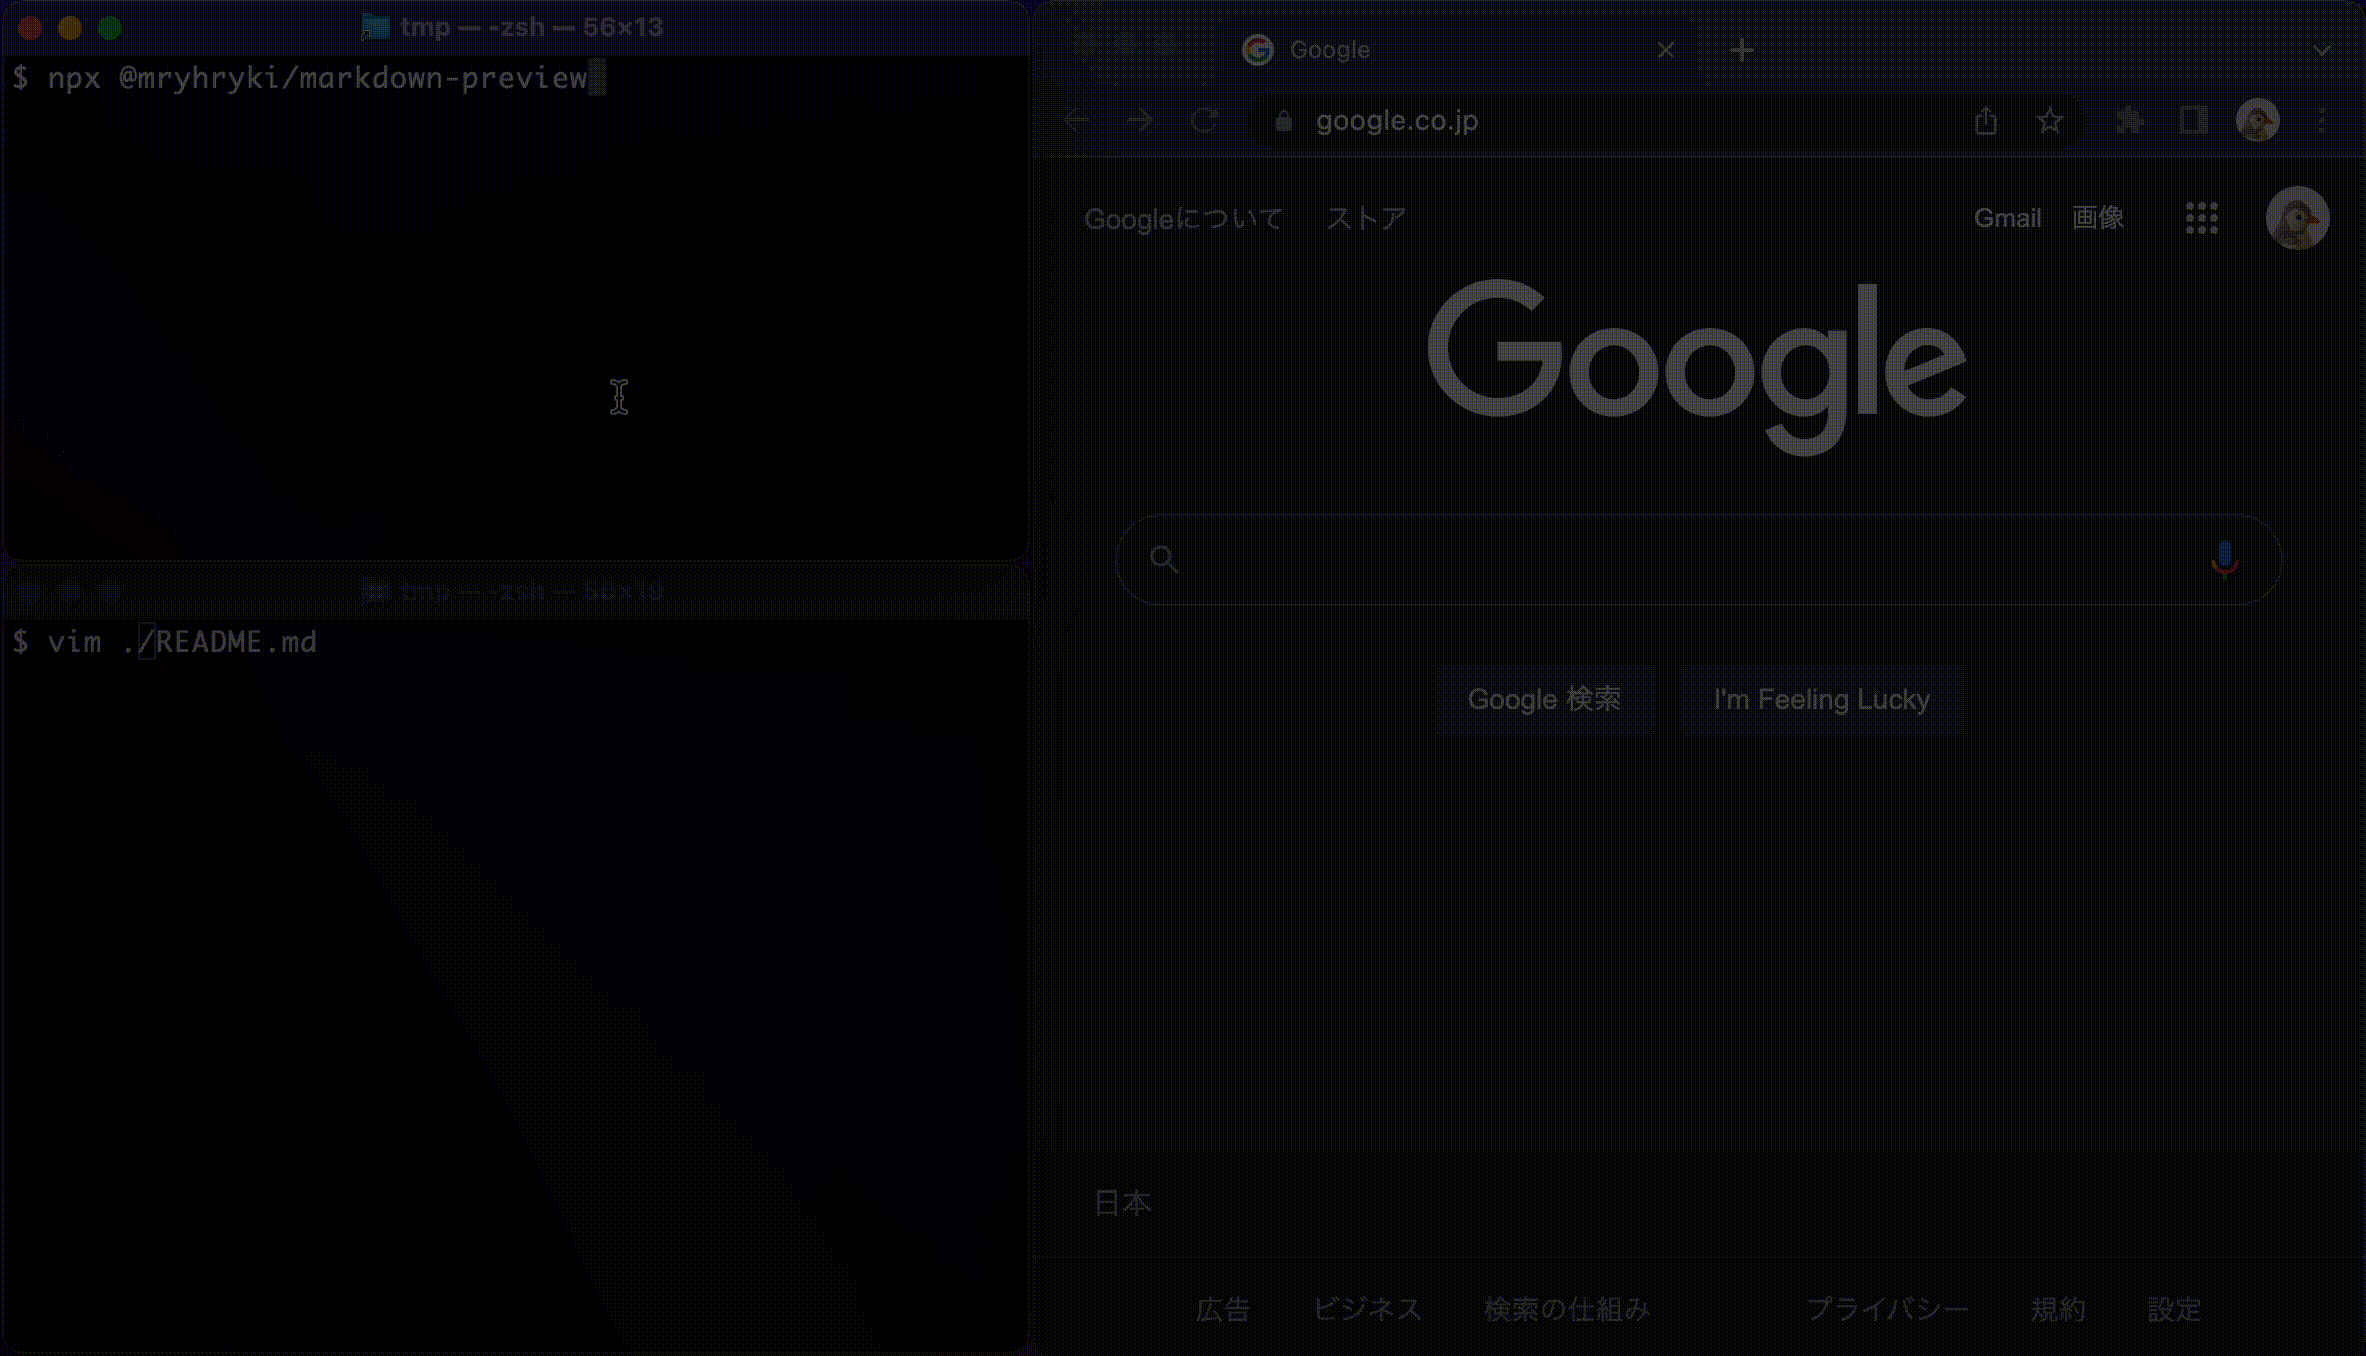Expand the tab search chevron

point(2322,50)
